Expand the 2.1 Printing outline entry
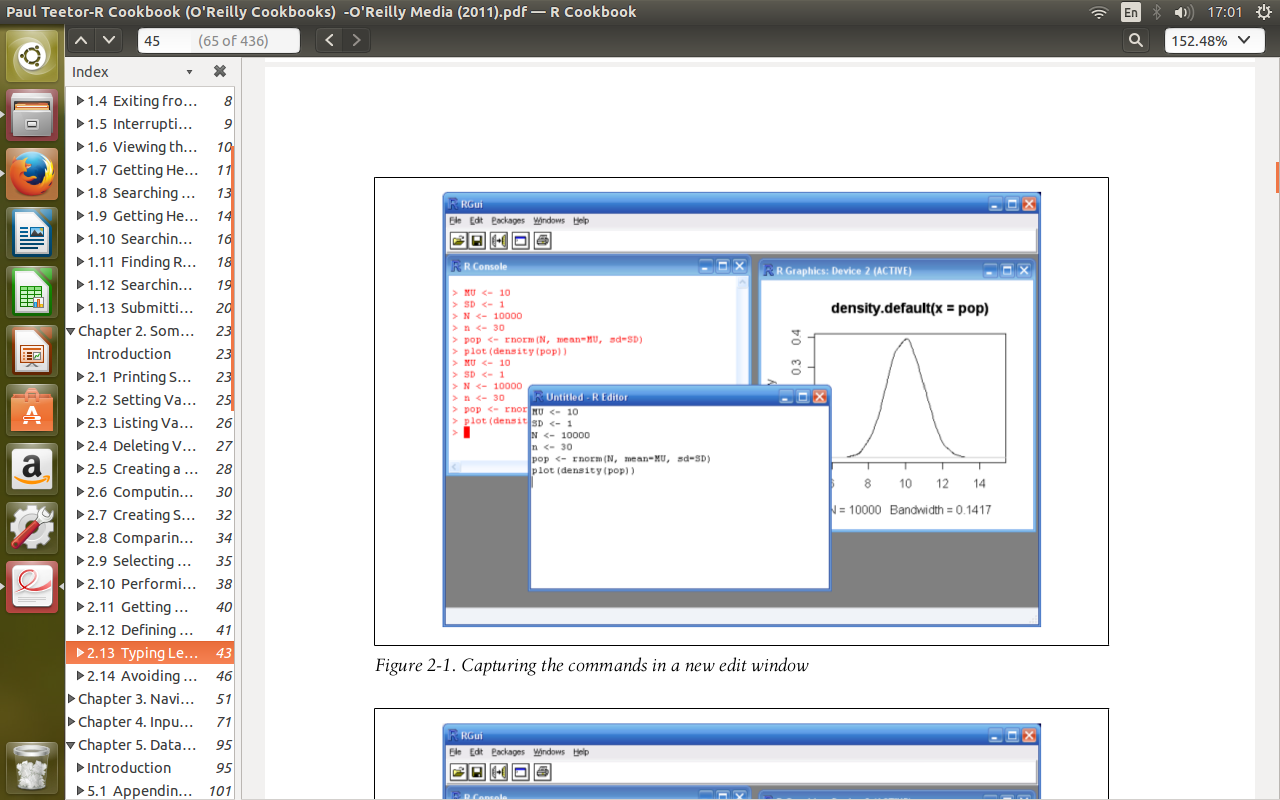The height and width of the screenshot is (800, 1280). coord(81,377)
